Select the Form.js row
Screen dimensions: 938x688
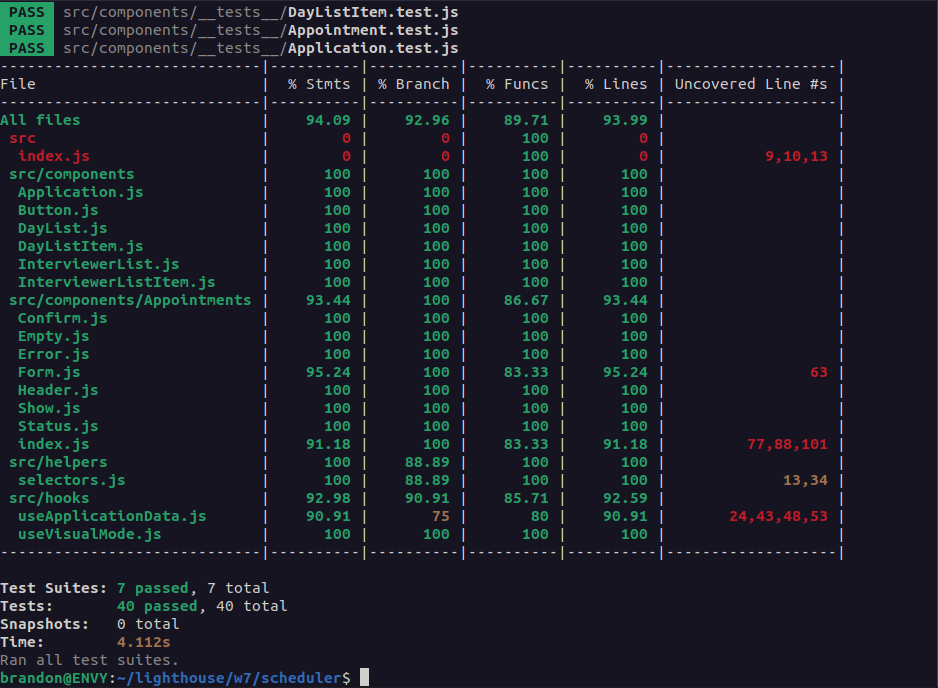tap(49, 372)
